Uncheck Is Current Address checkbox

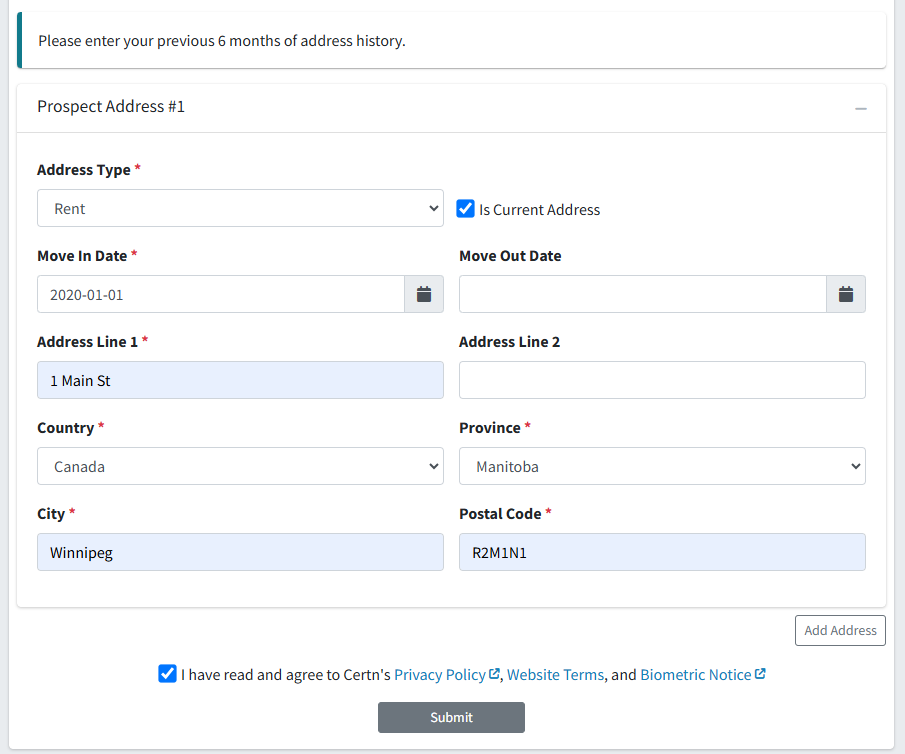click(x=465, y=208)
